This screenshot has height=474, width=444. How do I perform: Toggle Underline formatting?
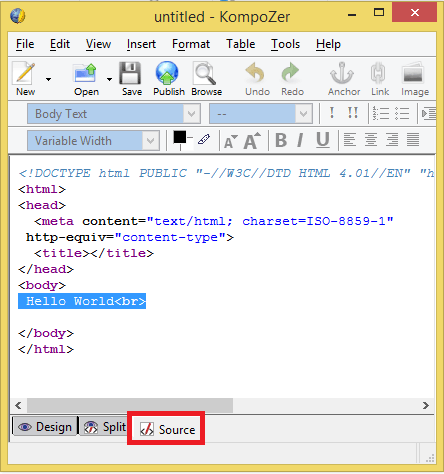[323, 140]
